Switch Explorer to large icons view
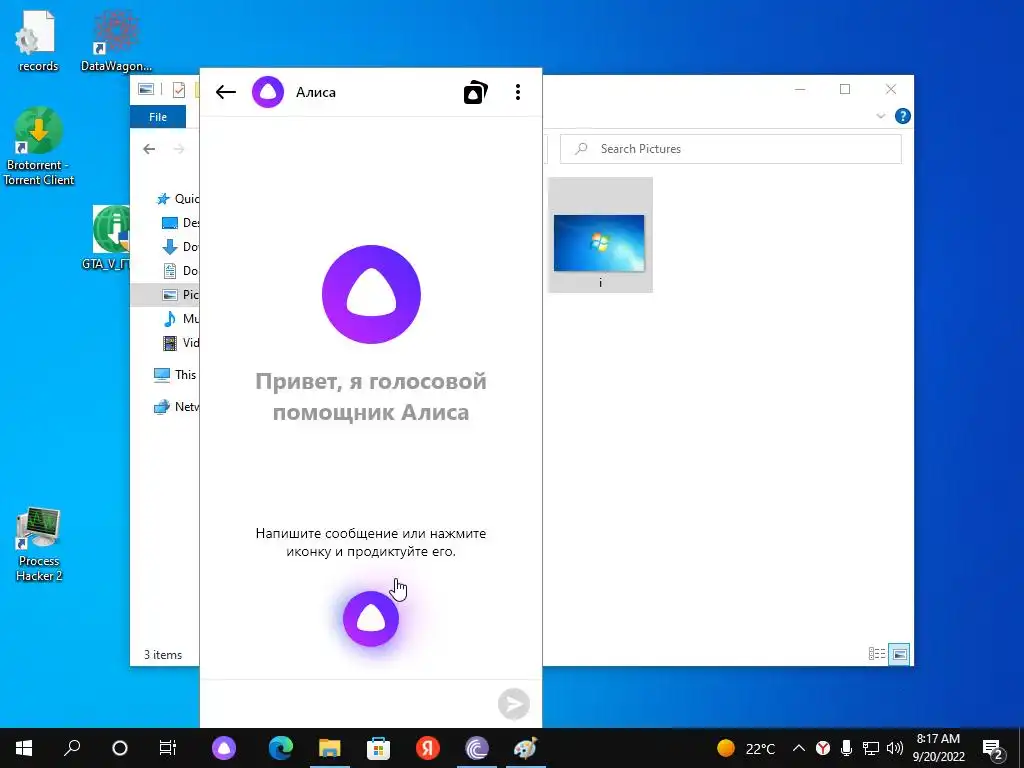Image resolution: width=1024 pixels, height=768 pixels. click(x=900, y=654)
